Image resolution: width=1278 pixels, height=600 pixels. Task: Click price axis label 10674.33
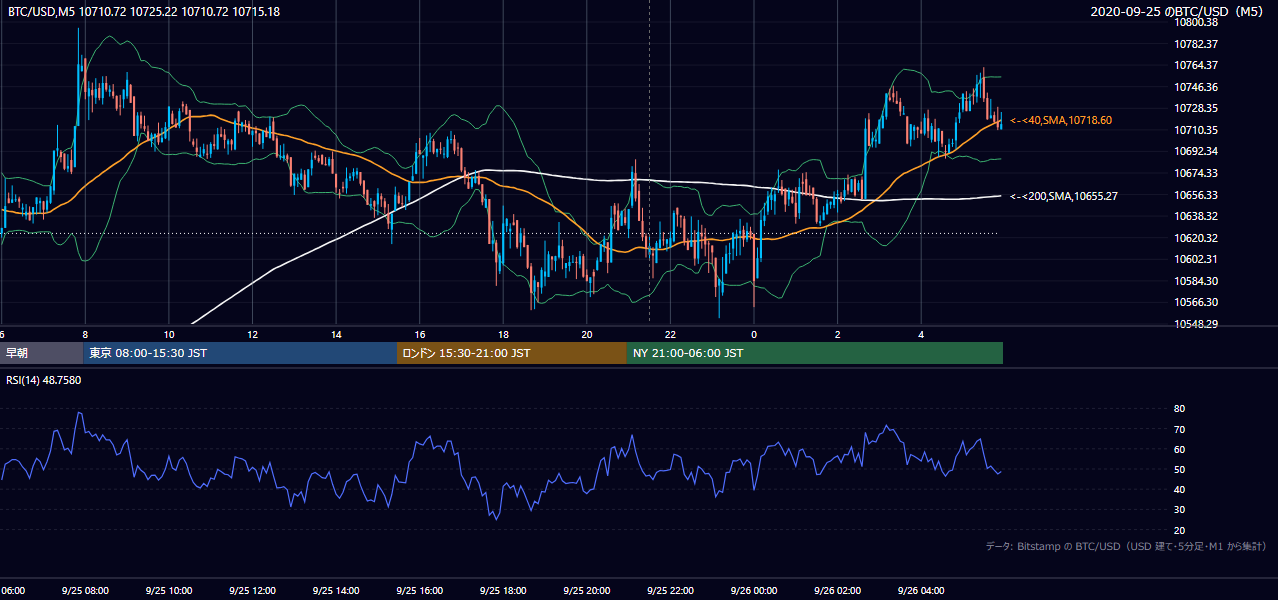(1196, 173)
